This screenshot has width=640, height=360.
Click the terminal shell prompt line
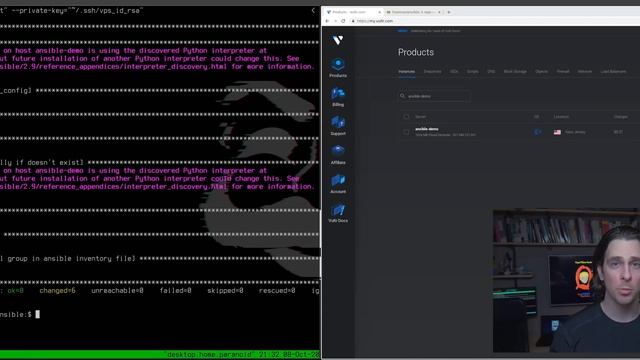[20, 314]
